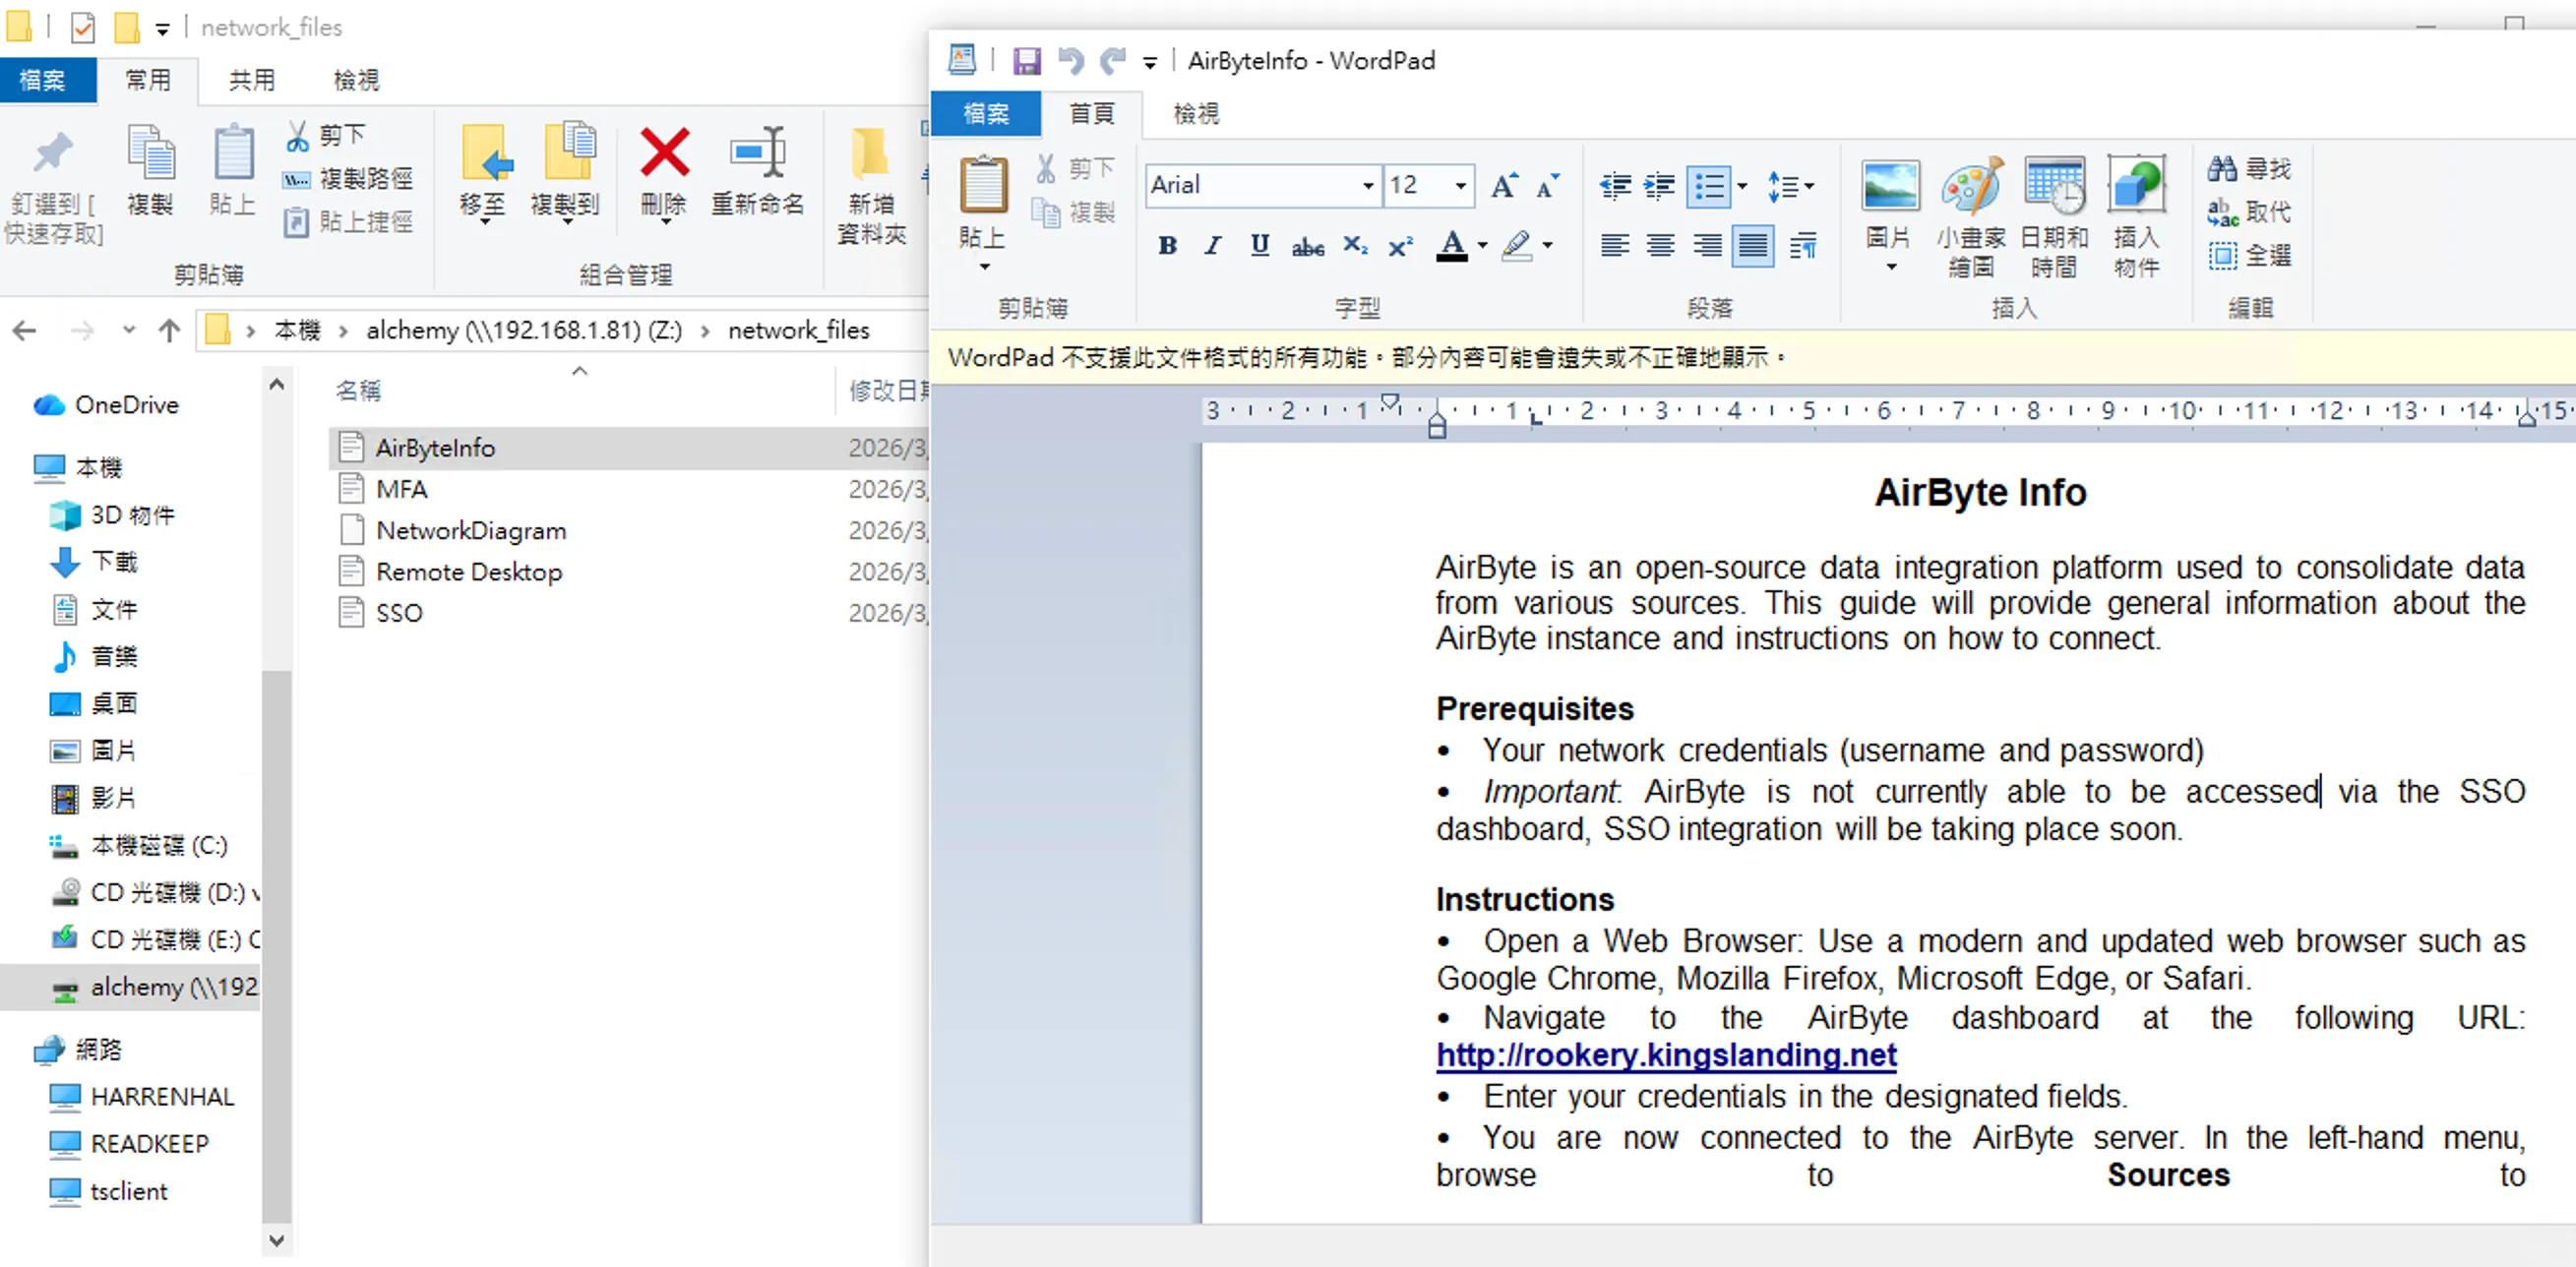Open the font size 12 dropdown

point(1460,186)
